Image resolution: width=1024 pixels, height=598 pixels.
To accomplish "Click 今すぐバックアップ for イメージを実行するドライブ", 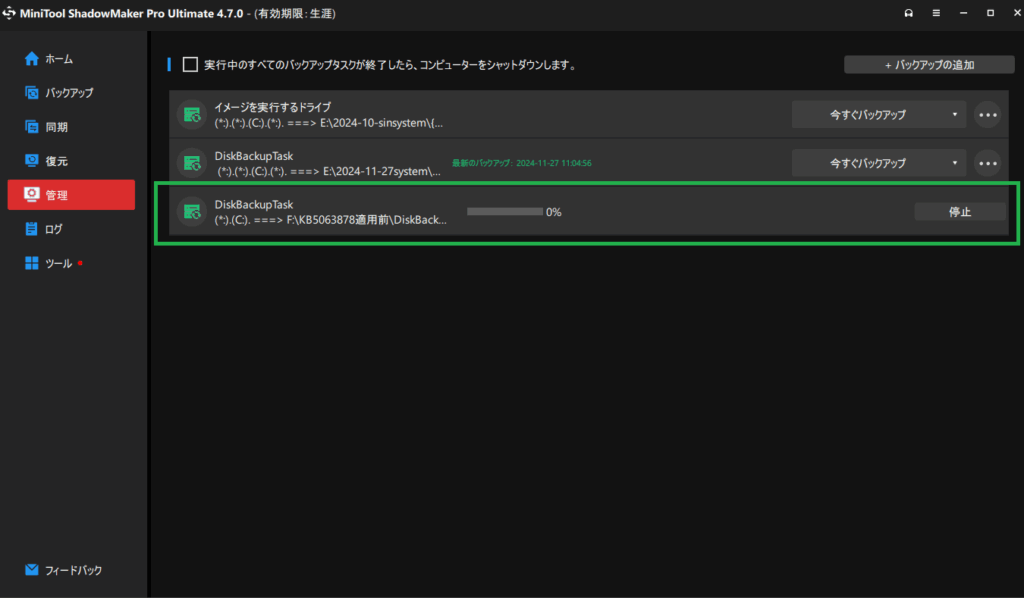I will (x=868, y=115).
